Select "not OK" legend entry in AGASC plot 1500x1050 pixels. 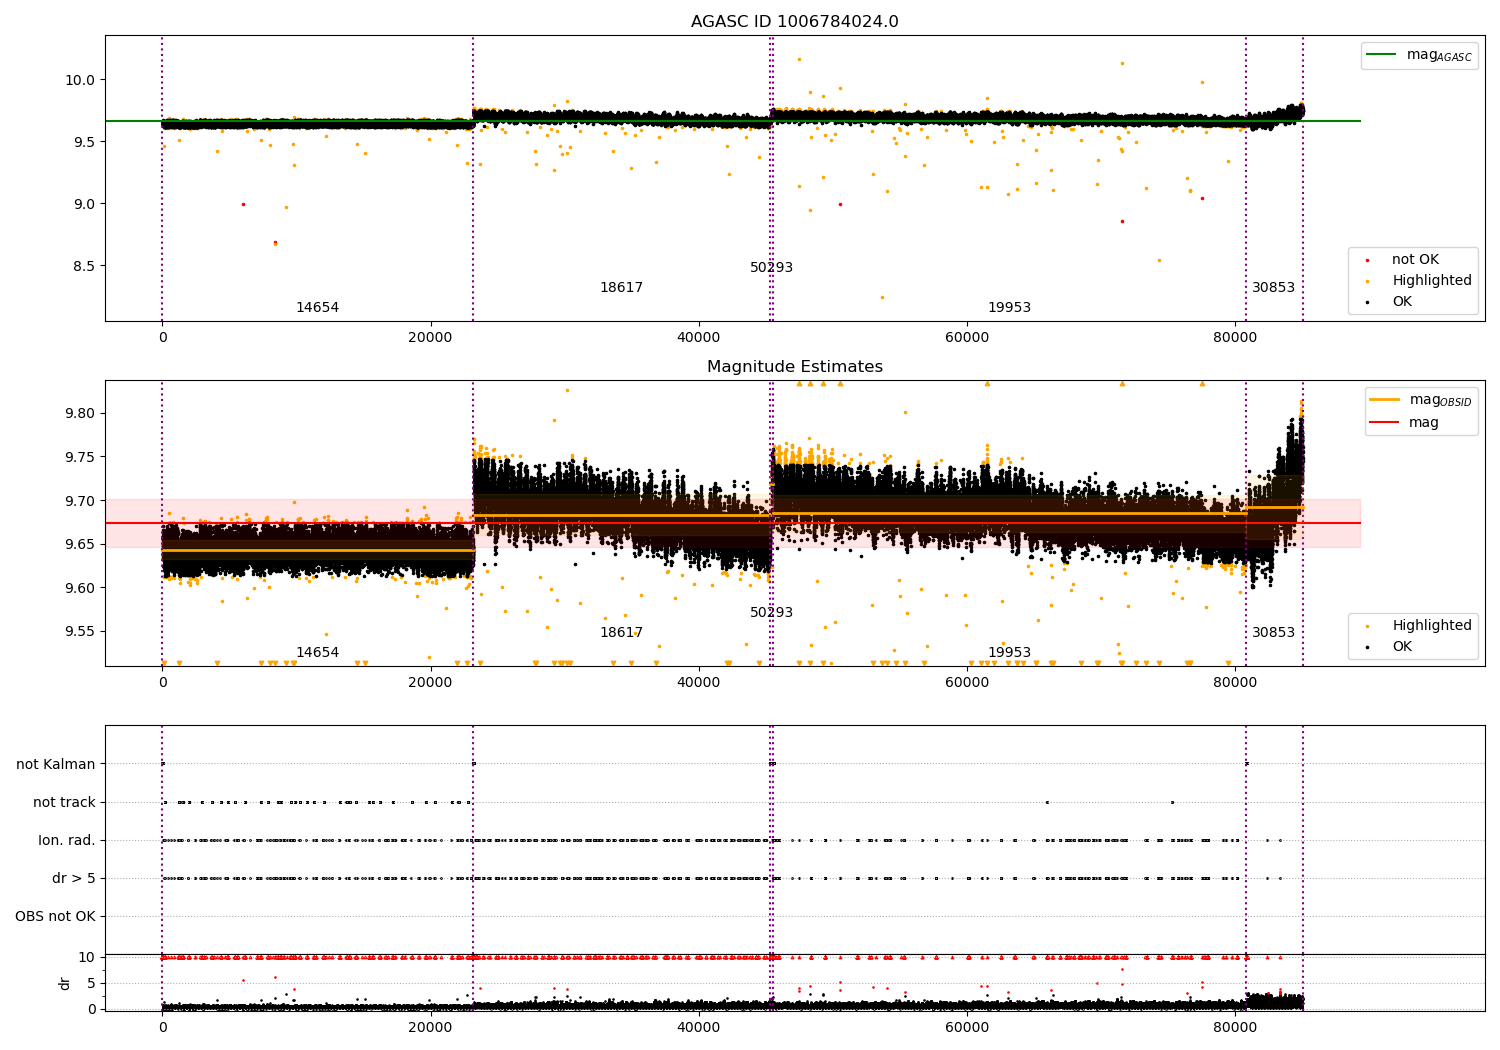point(1415,260)
